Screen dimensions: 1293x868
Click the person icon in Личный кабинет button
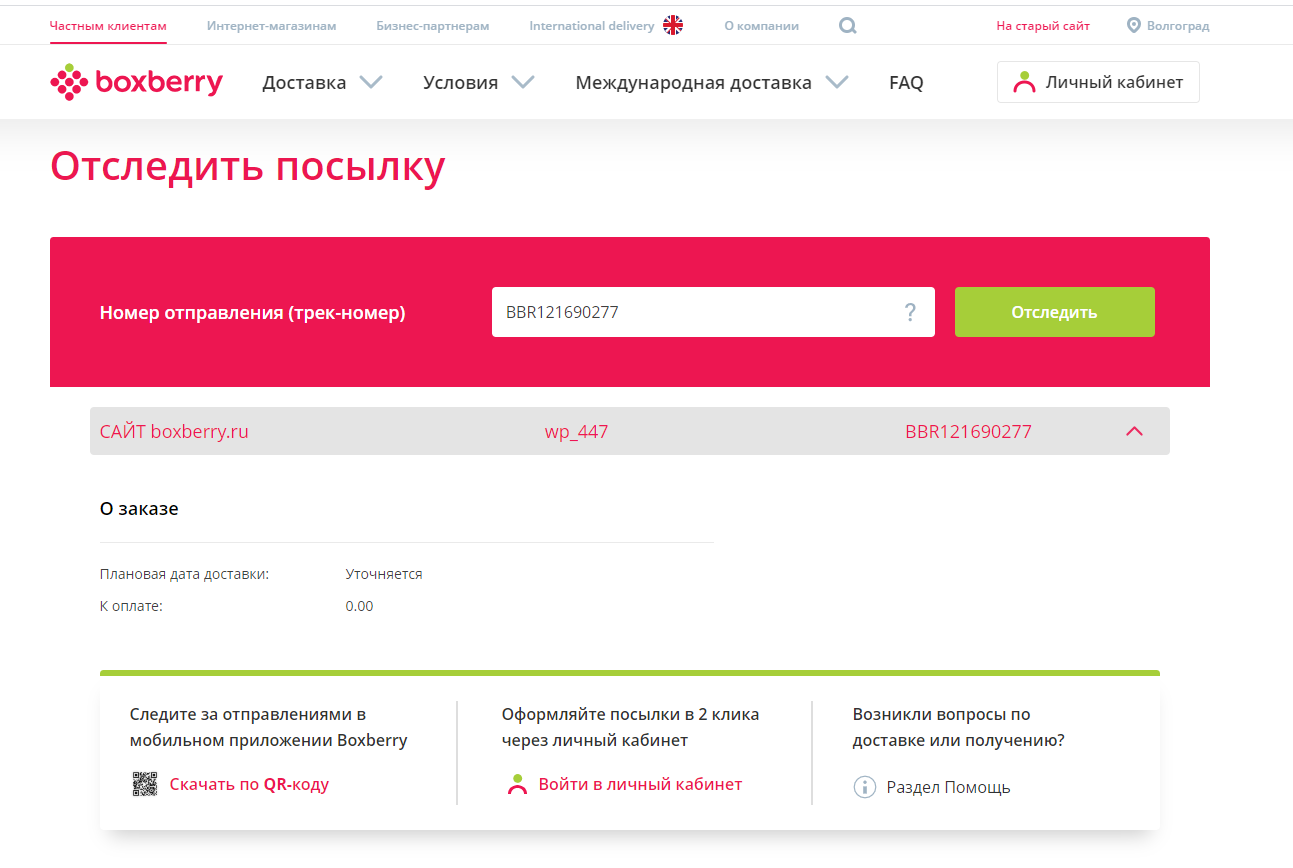[1024, 82]
